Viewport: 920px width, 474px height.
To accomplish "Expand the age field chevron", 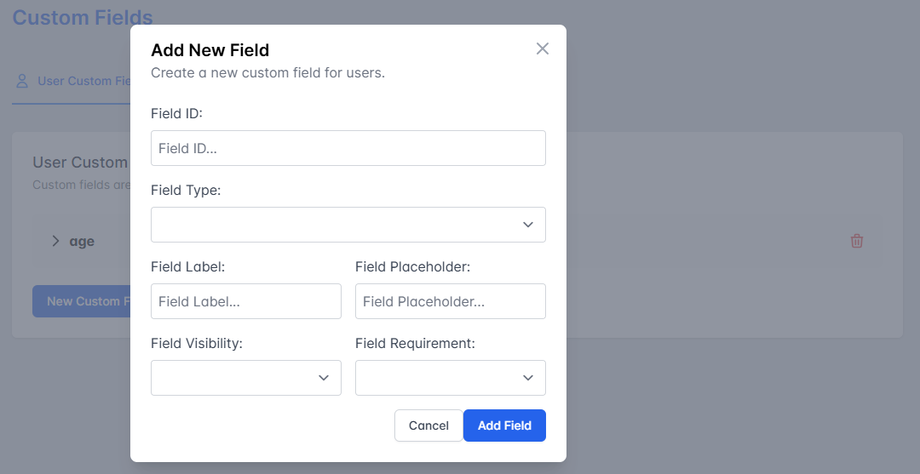I will pyautogui.click(x=56, y=241).
